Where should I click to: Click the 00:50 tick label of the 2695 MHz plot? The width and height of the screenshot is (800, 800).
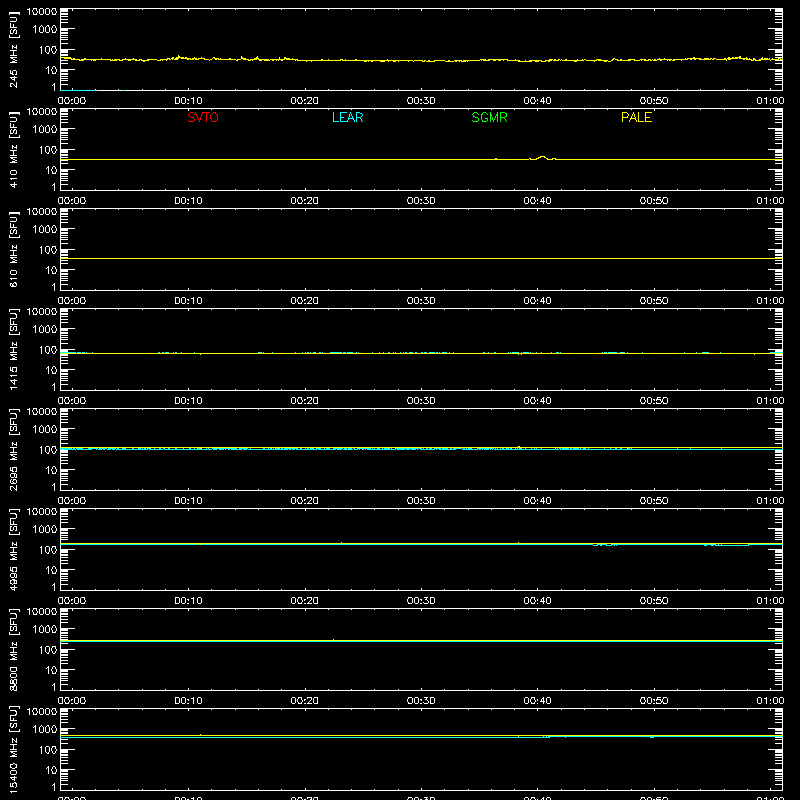point(654,501)
